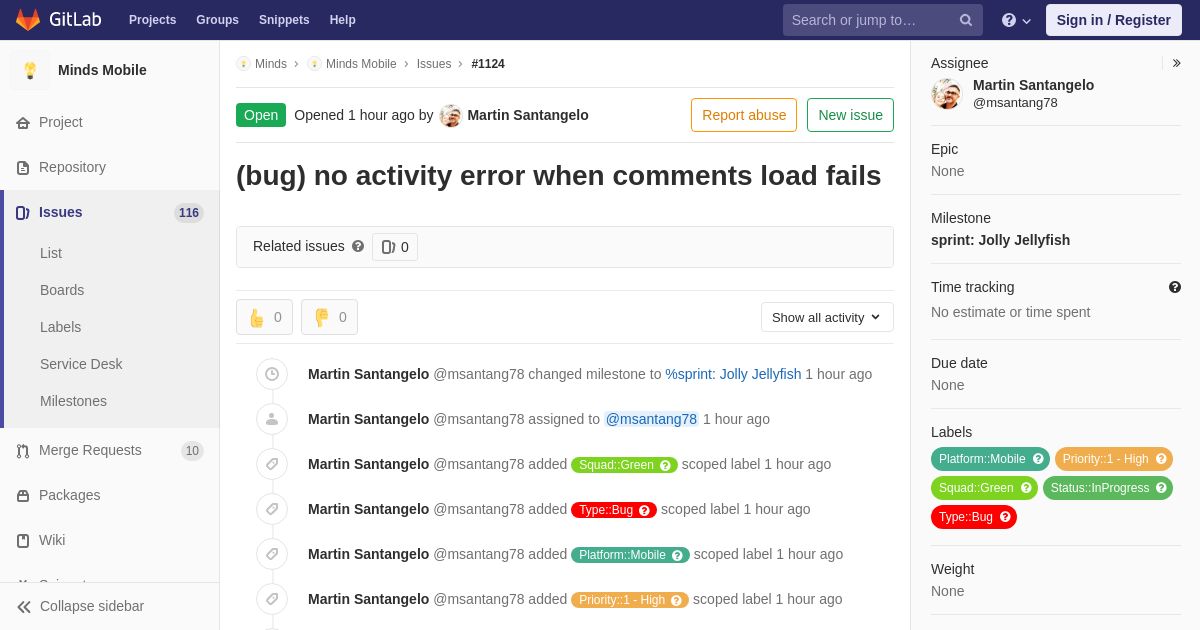Click the assignee avatar in right sidebar

[946, 94]
